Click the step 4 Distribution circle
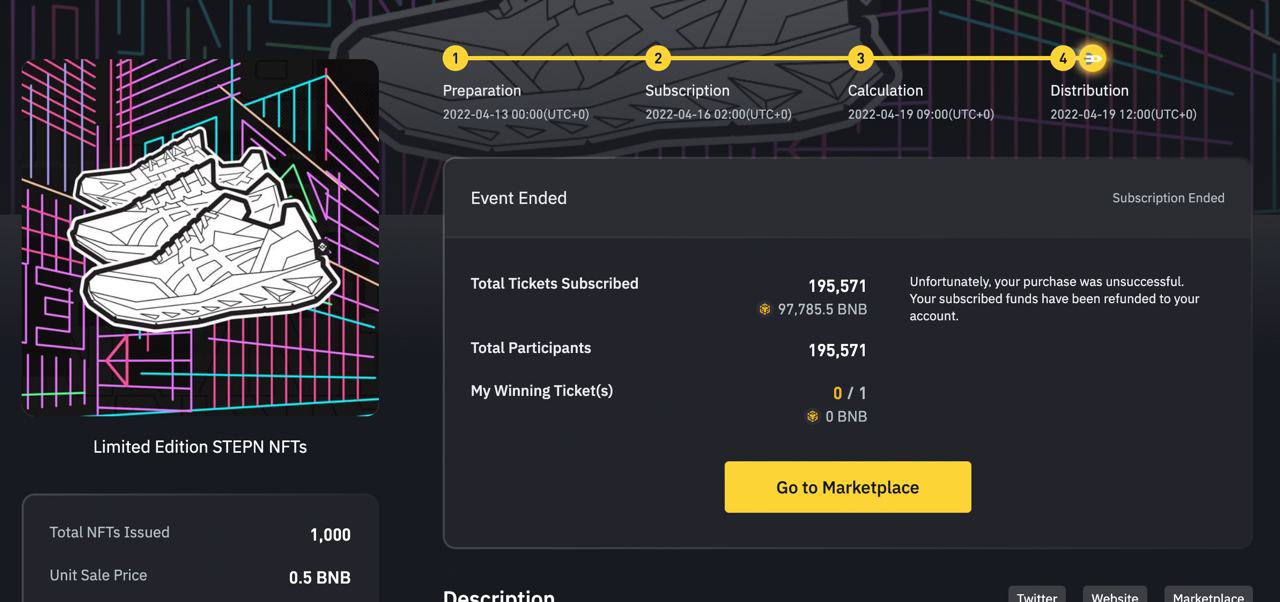Screen dimensions: 1280x602 [1062, 58]
